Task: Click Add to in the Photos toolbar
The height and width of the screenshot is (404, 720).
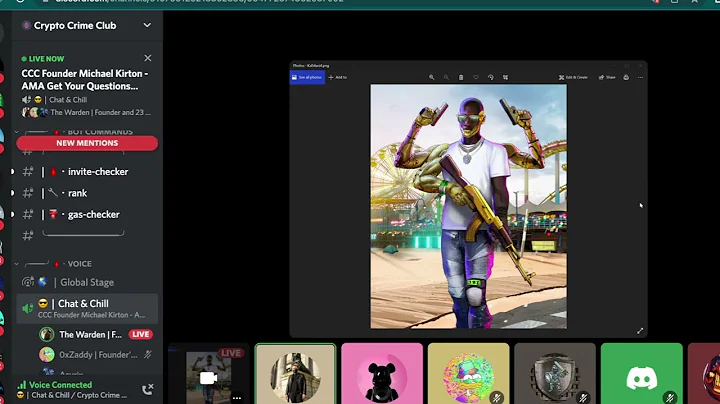Action: [338, 77]
